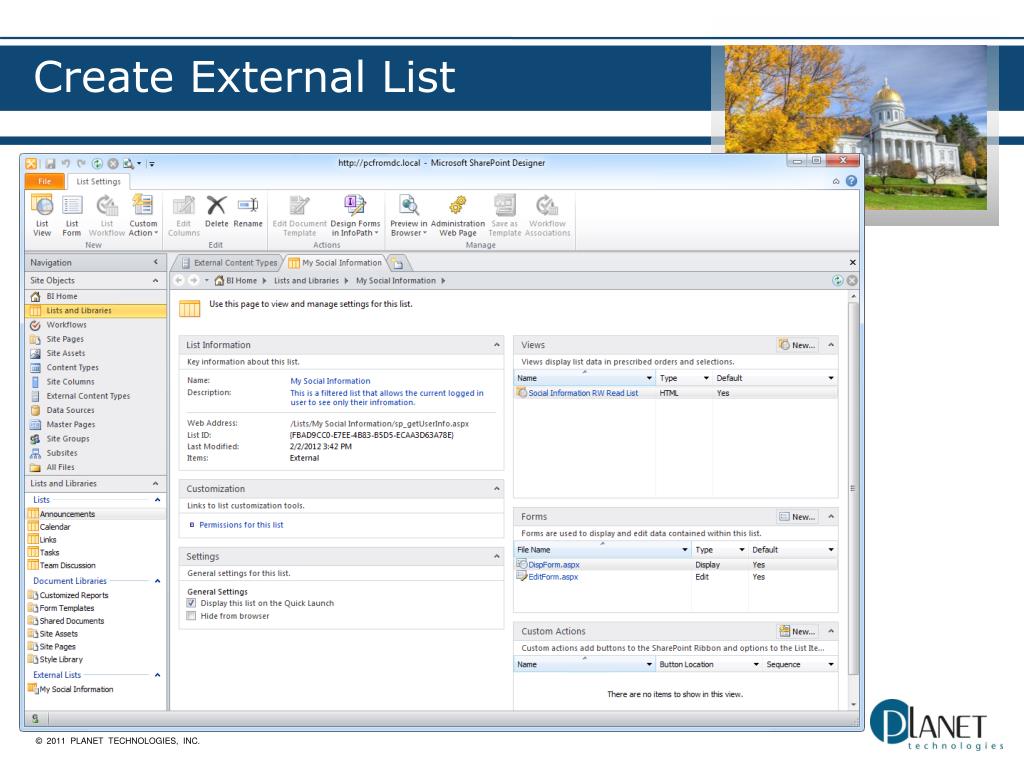Click Permissions for this list link
1024x768 pixels.
click(241, 525)
